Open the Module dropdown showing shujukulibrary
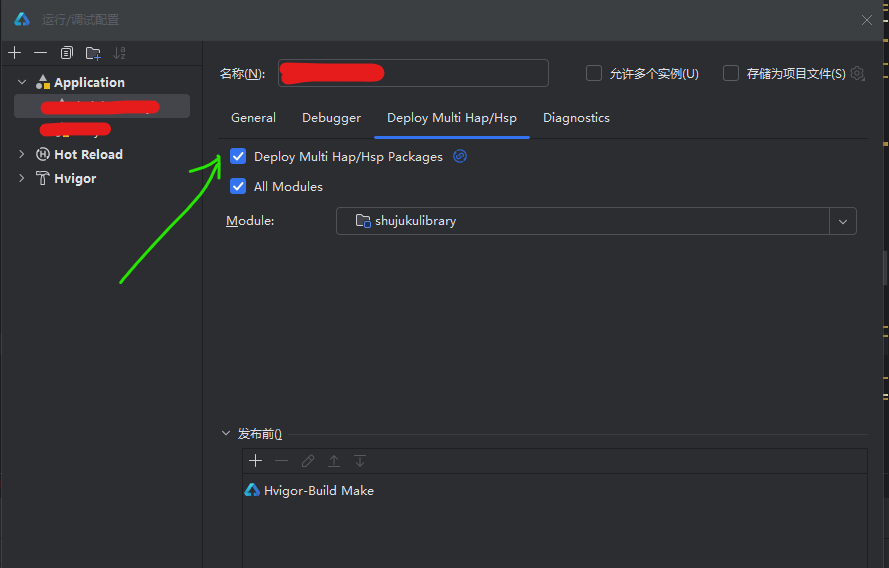 (843, 221)
